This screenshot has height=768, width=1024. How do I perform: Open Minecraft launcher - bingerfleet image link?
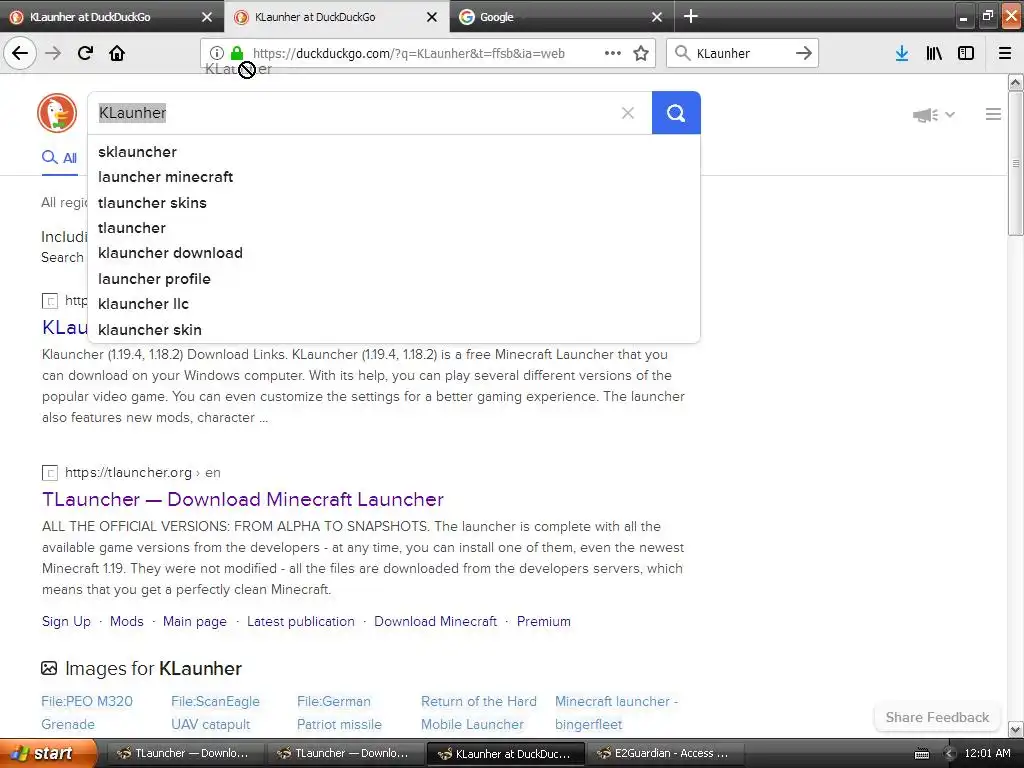[x=616, y=712]
